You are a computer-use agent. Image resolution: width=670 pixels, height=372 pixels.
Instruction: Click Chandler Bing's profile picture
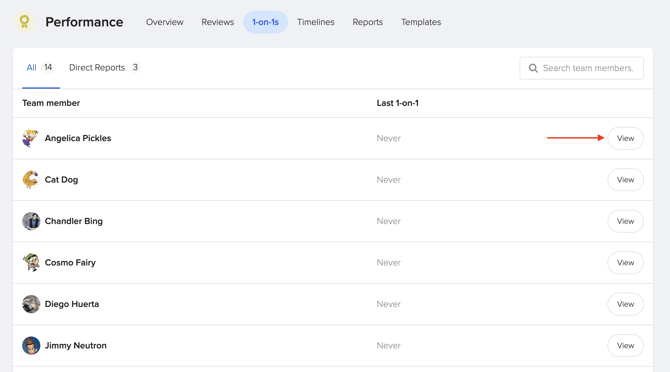31,221
